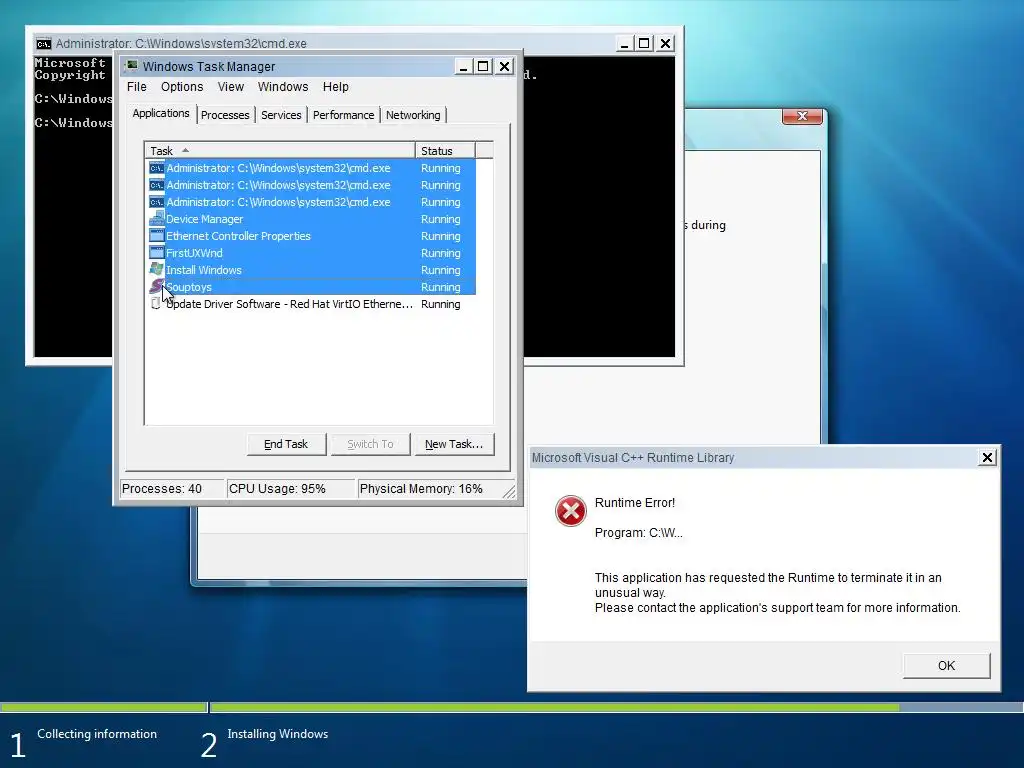Switch to the Networking tab
This screenshot has width=1024, height=768.
[413, 115]
